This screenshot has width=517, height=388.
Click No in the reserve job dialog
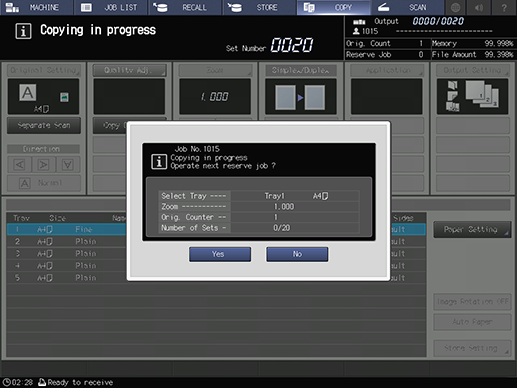[x=297, y=254]
